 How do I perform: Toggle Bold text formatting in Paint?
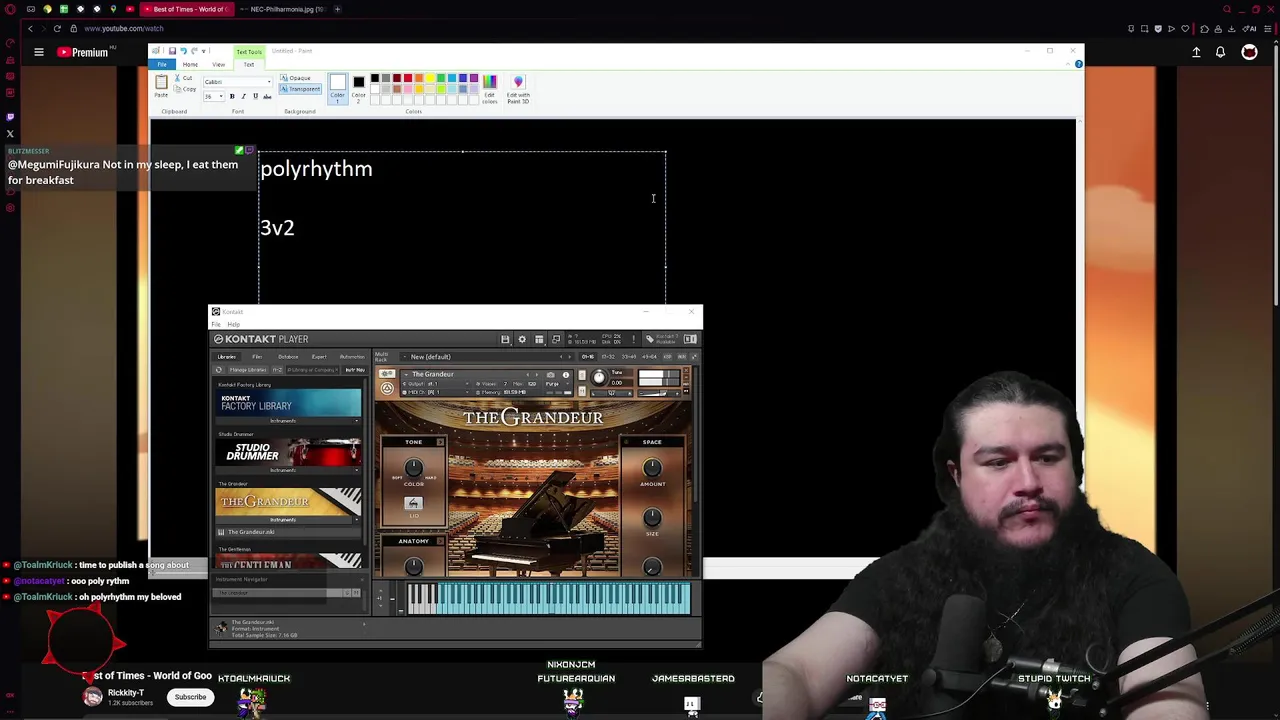(232, 96)
